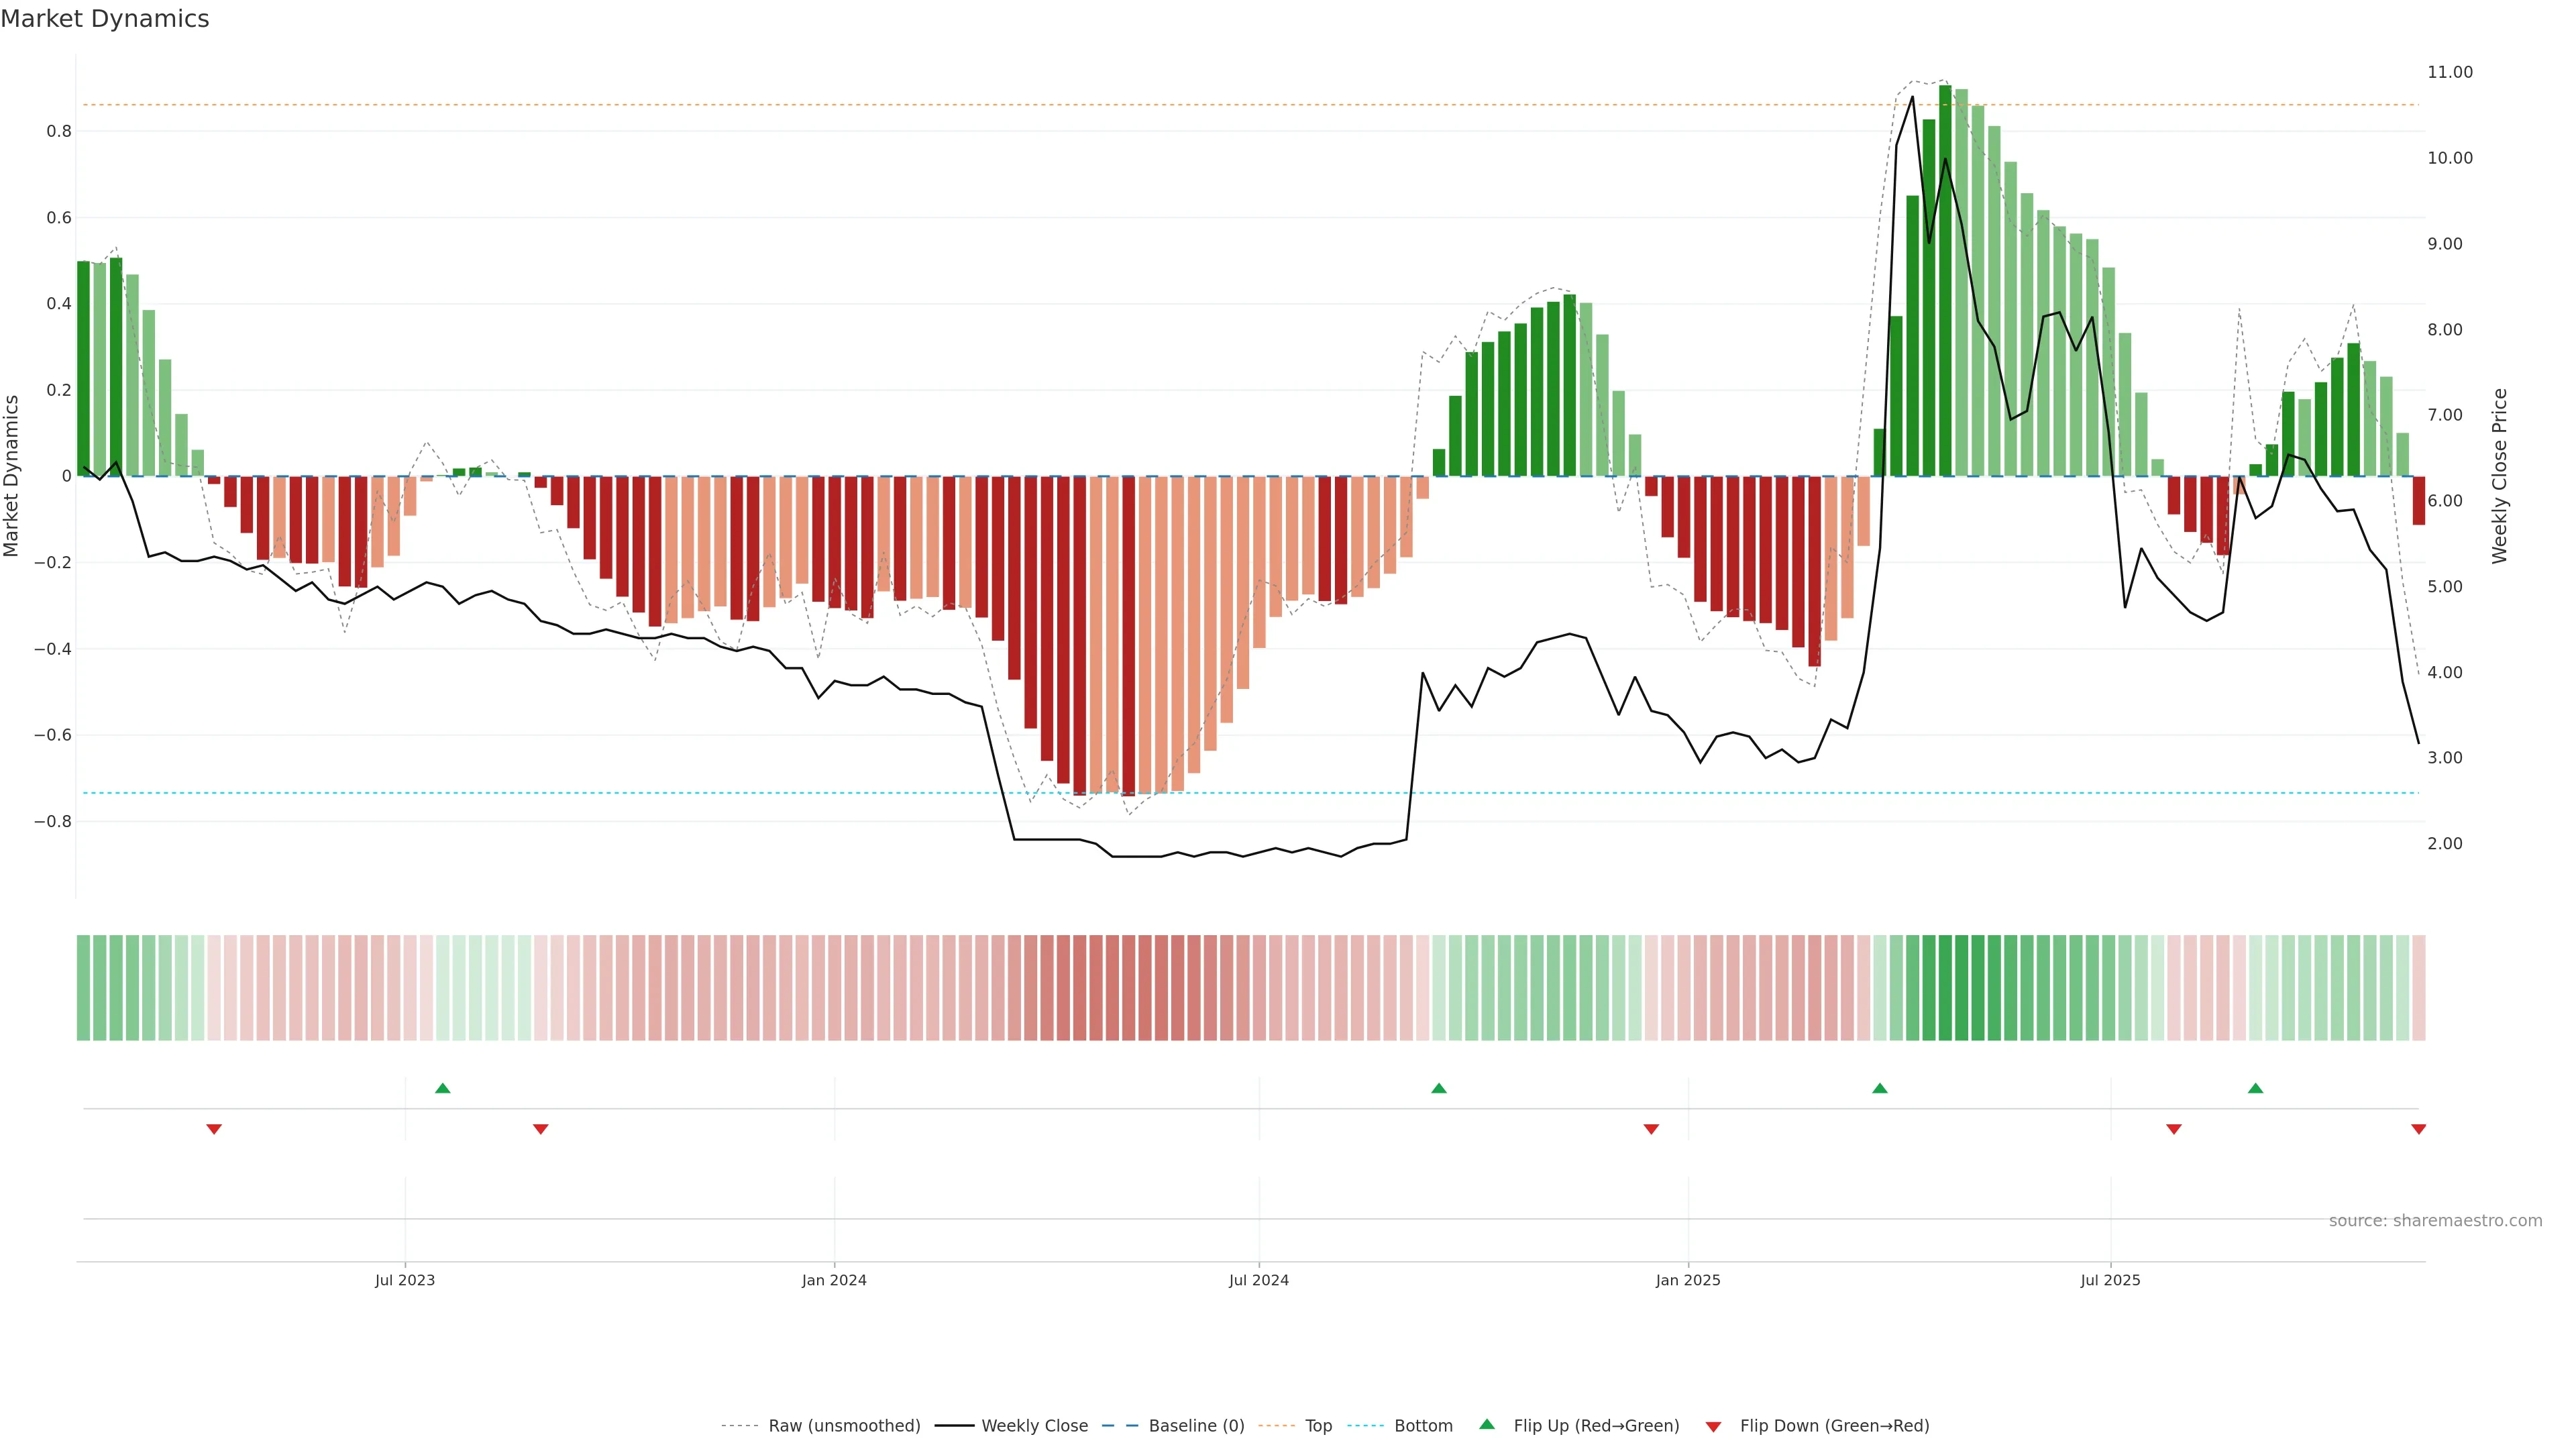This screenshot has width=2576, height=1449.
Task: Click the Top legend item
Action: click(1318, 1426)
